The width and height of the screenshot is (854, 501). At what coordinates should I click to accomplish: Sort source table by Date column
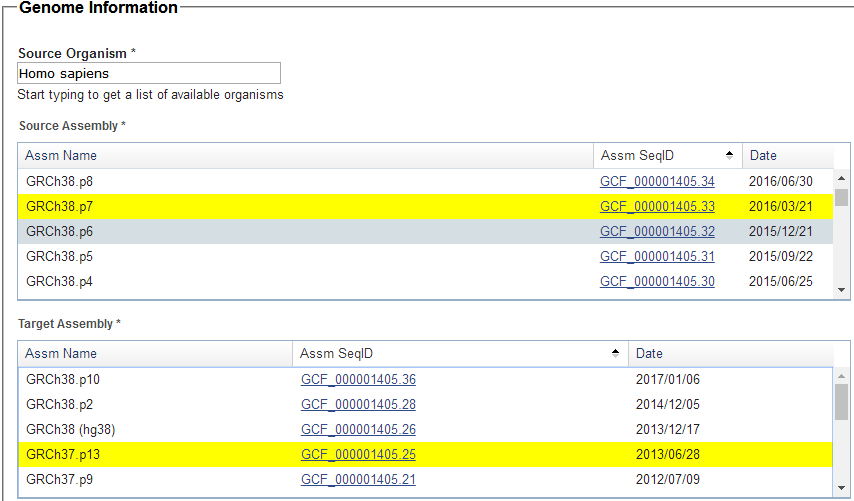(788, 156)
